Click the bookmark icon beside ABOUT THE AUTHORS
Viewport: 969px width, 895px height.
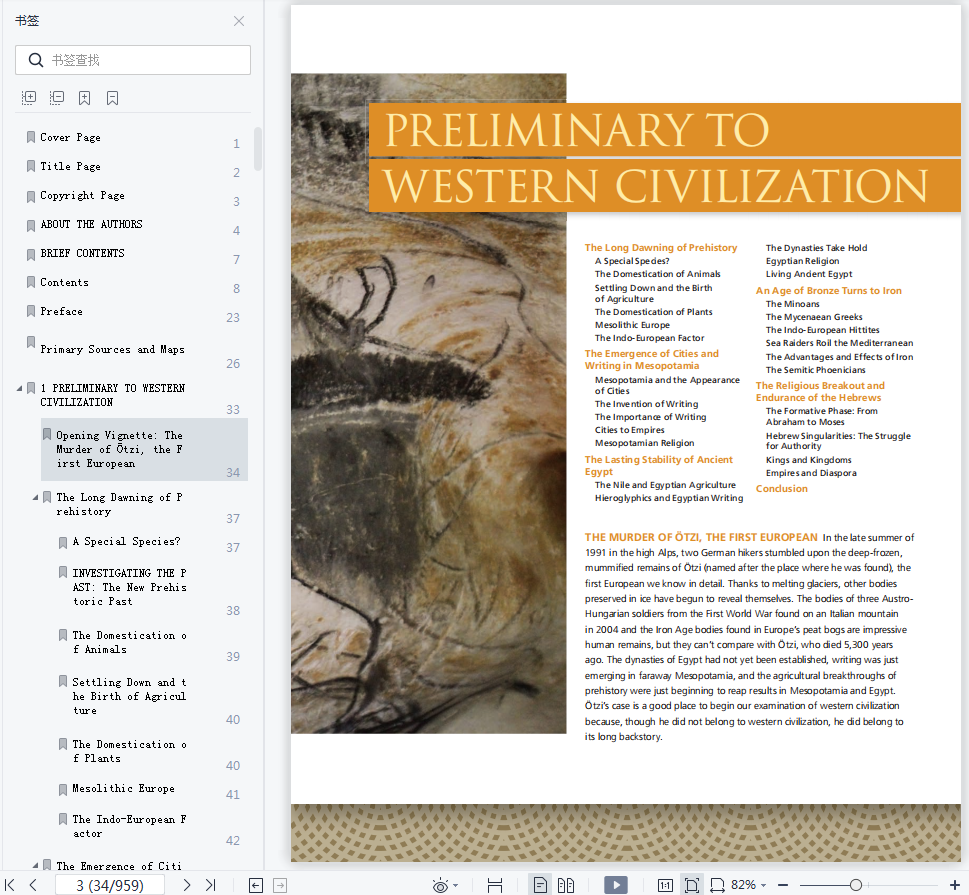click(31, 226)
